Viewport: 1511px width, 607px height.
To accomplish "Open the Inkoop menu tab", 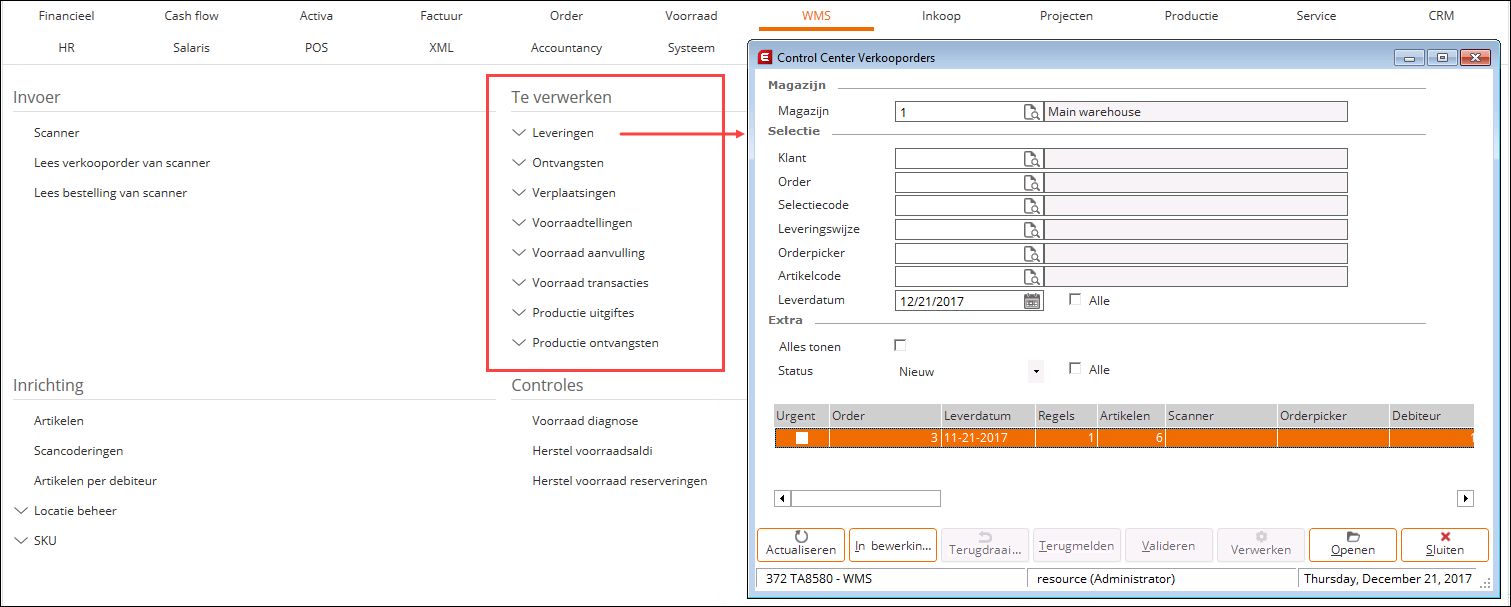I will (x=941, y=16).
